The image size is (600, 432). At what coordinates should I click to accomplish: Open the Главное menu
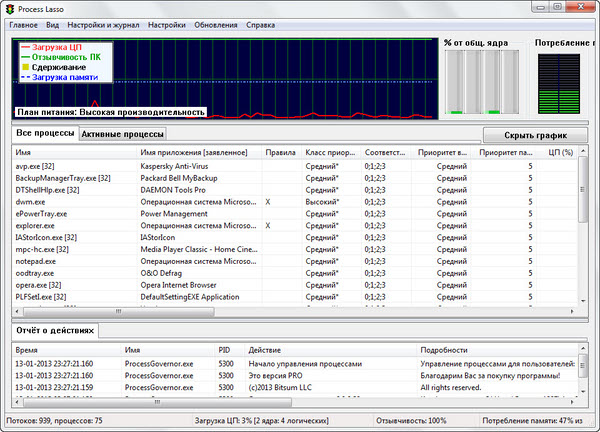pyautogui.click(x=23, y=23)
